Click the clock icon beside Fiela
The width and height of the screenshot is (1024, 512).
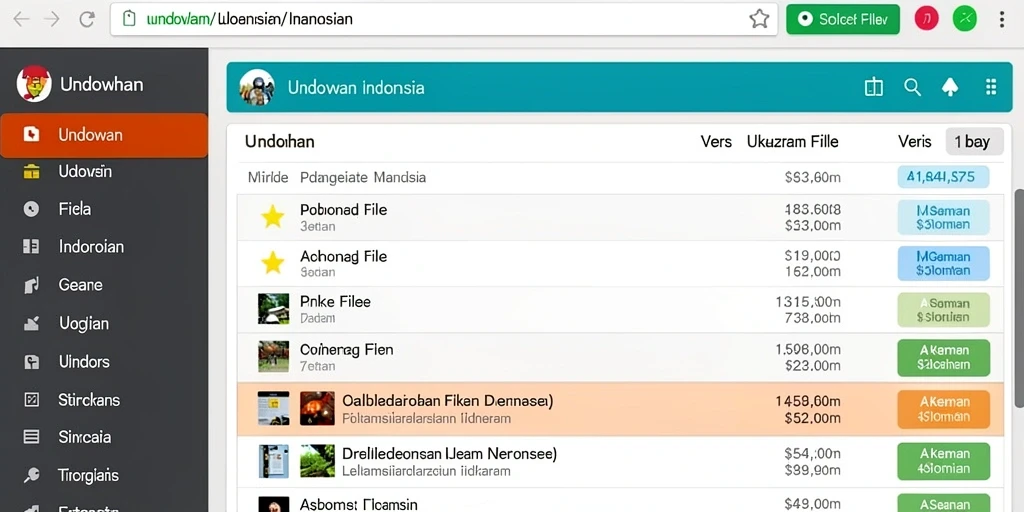tap(31, 209)
